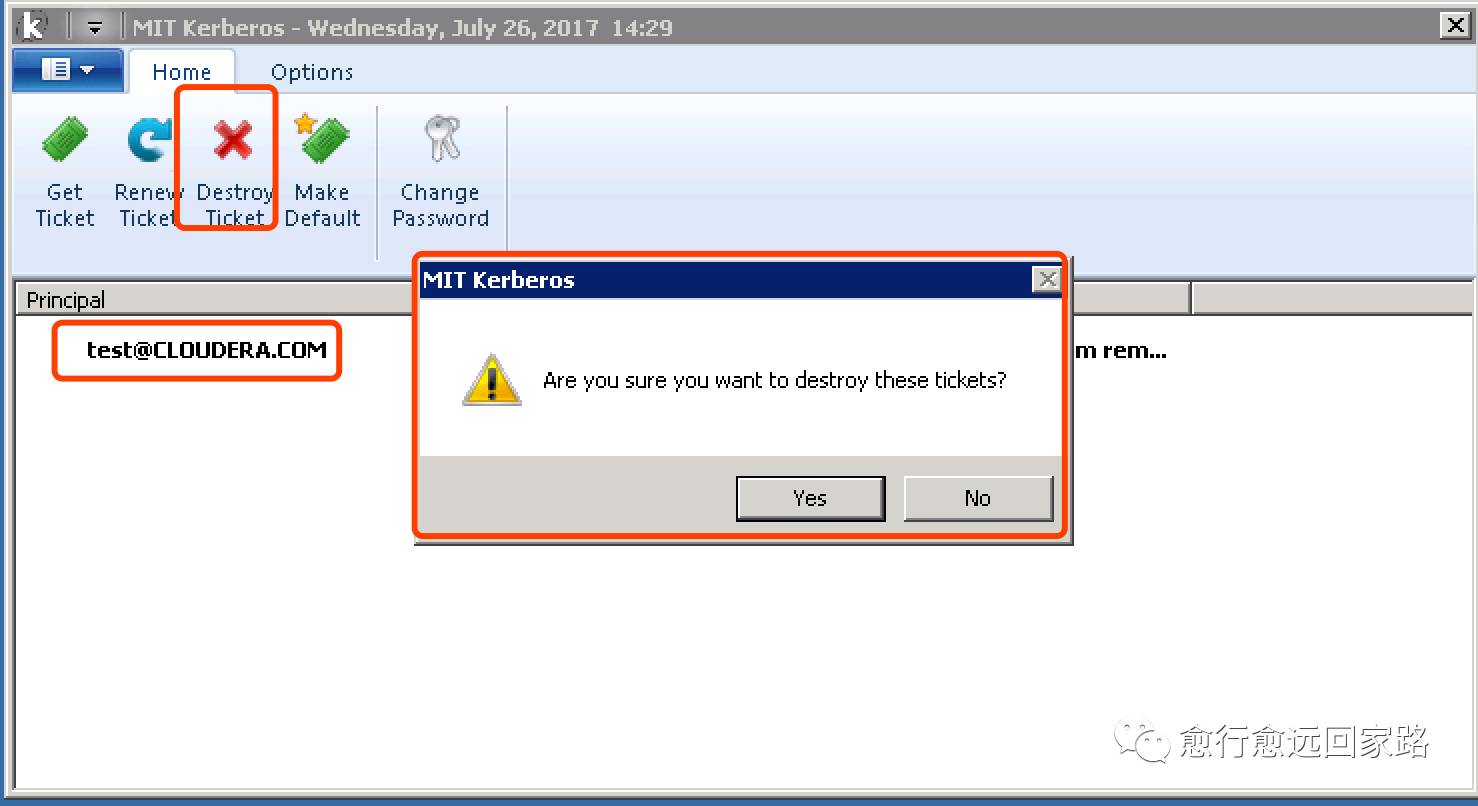Select the Renew Ticket blue arrow icon
Viewport: 1478px width, 806px height.
pyautogui.click(x=149, y=140)
